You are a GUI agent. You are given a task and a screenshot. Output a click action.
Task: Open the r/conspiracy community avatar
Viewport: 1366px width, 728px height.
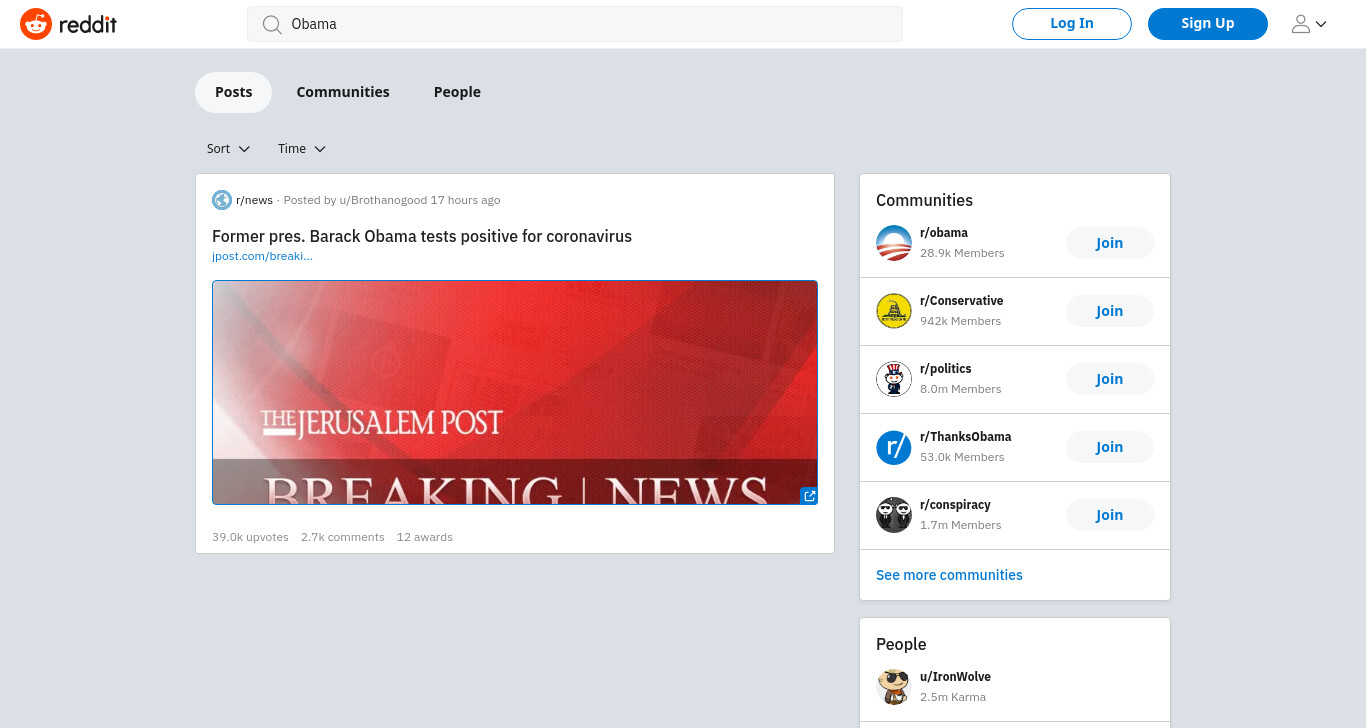coord(894,515)
